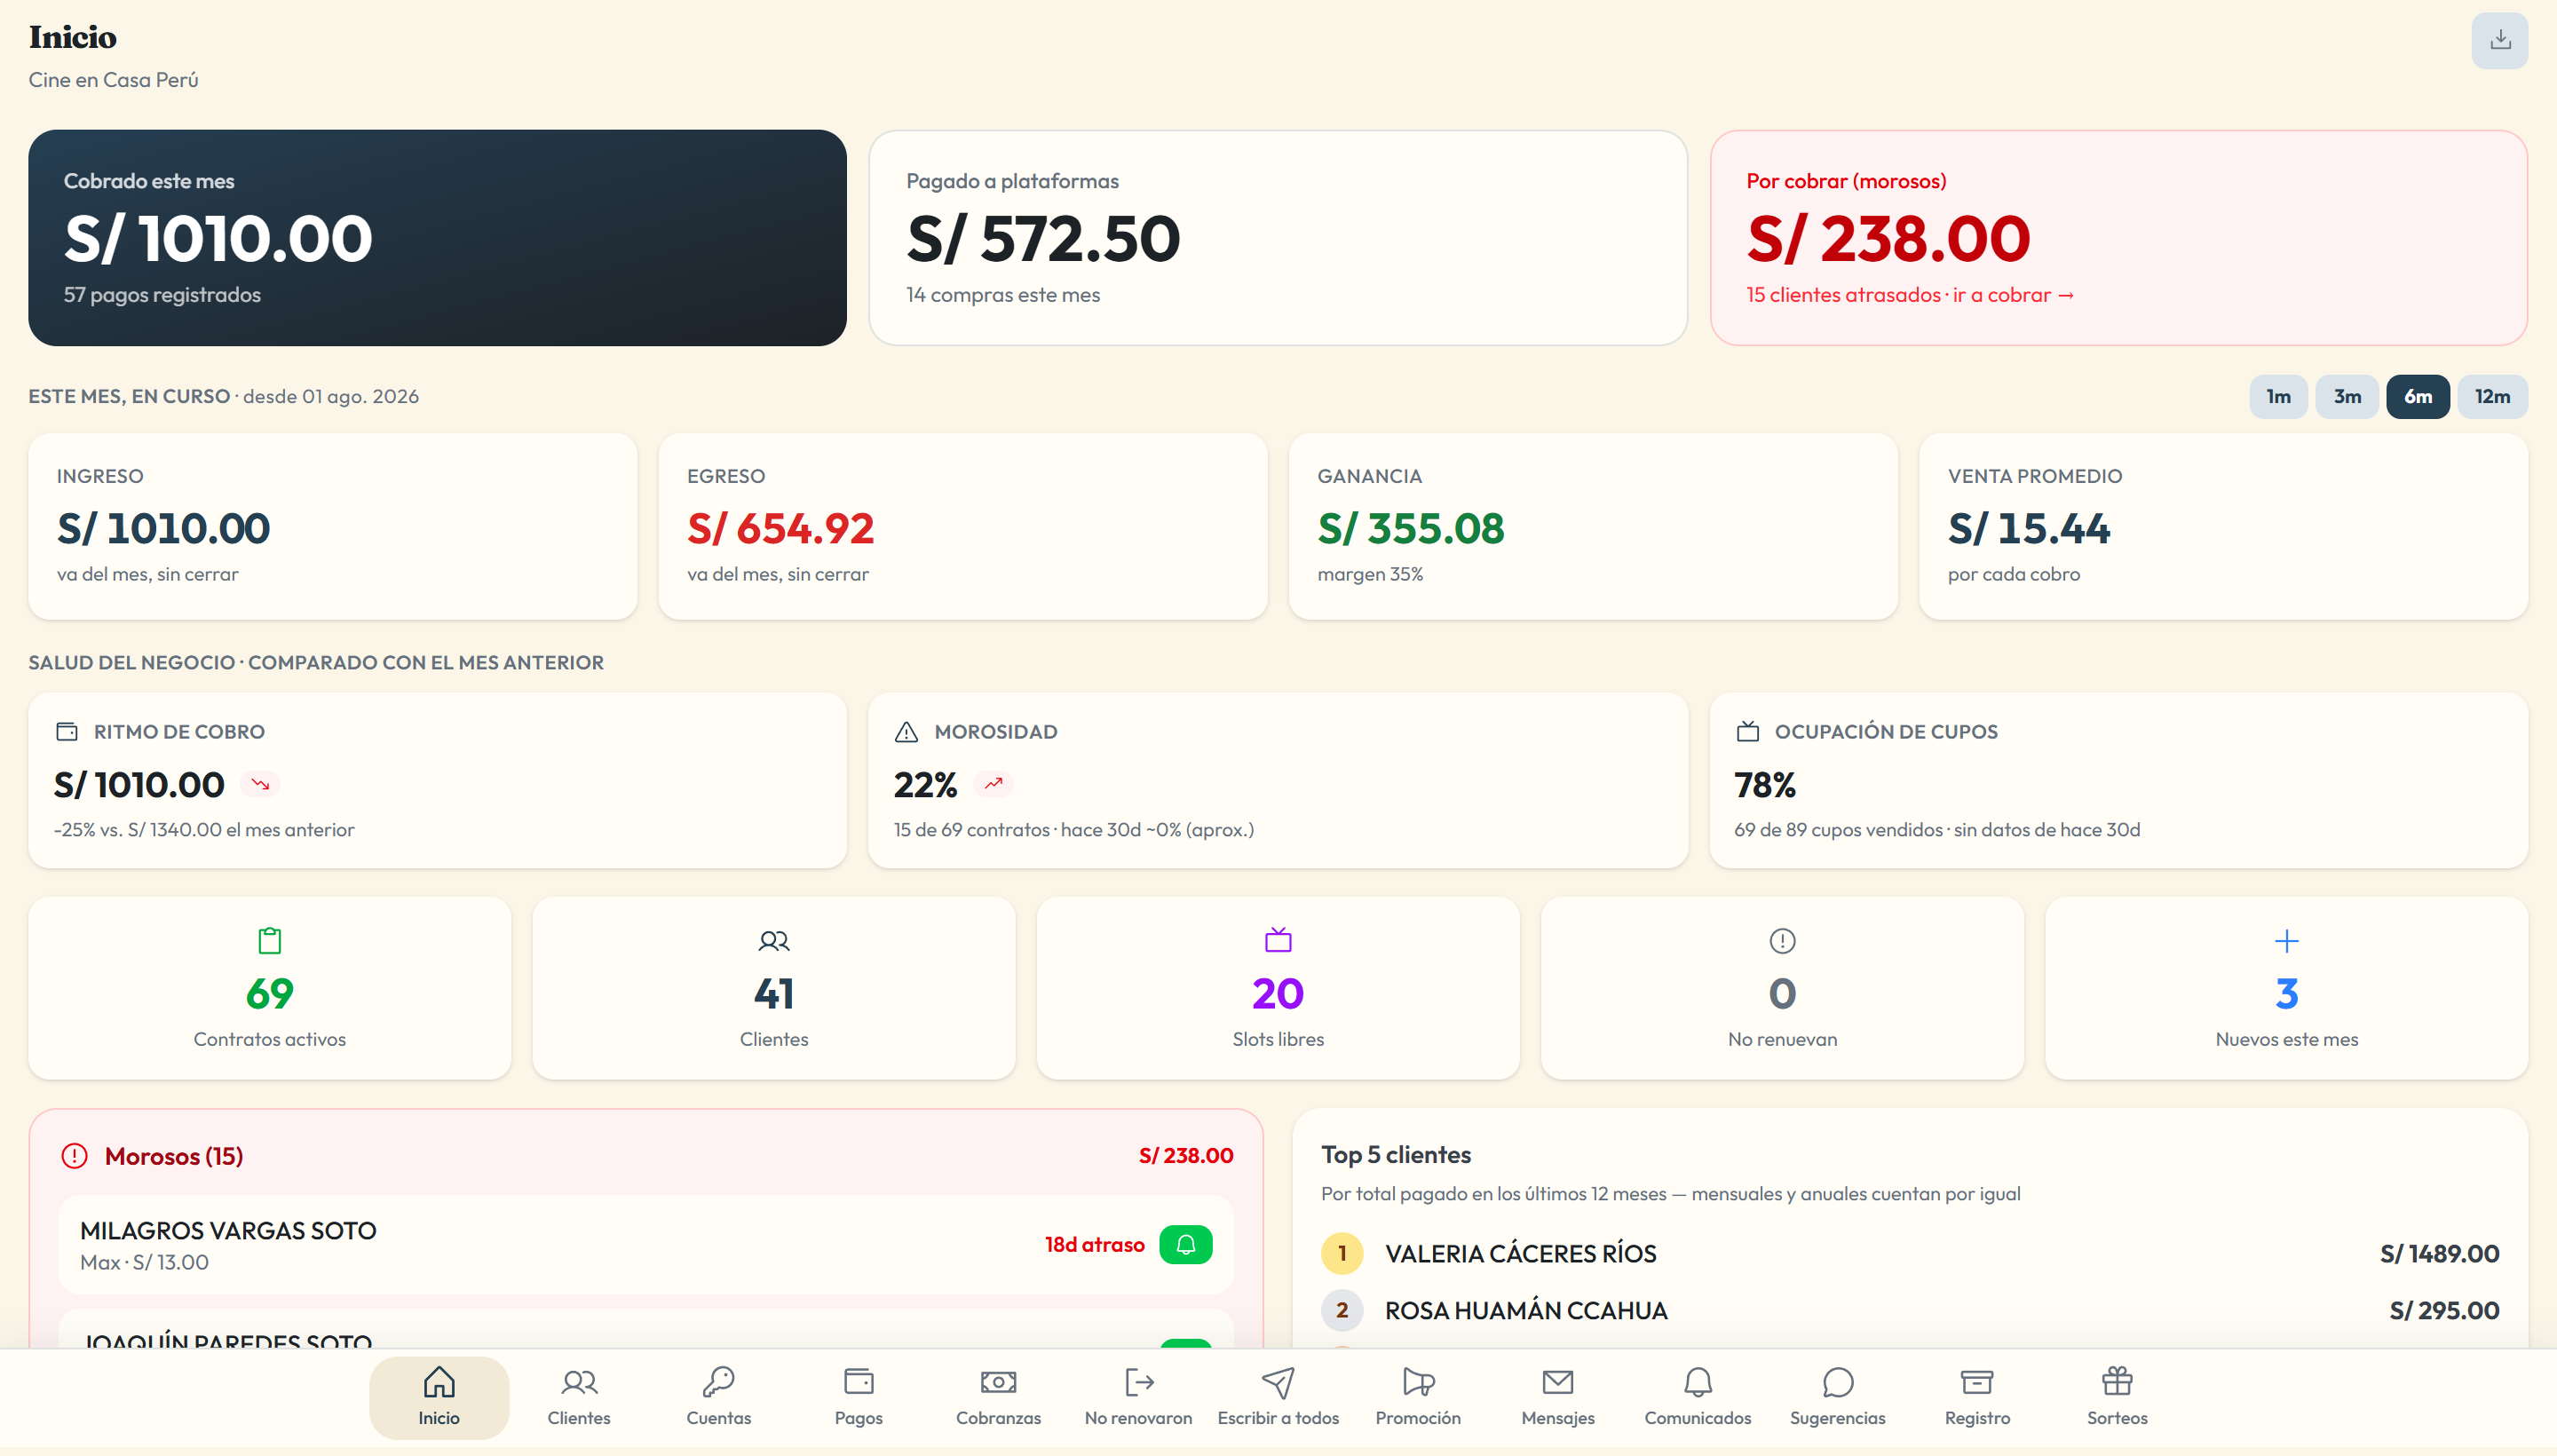Click the S/ 1489.00 amount for Valeria
The width and height of the screenshot is (2557, 1456).
click(2439, 1254)
